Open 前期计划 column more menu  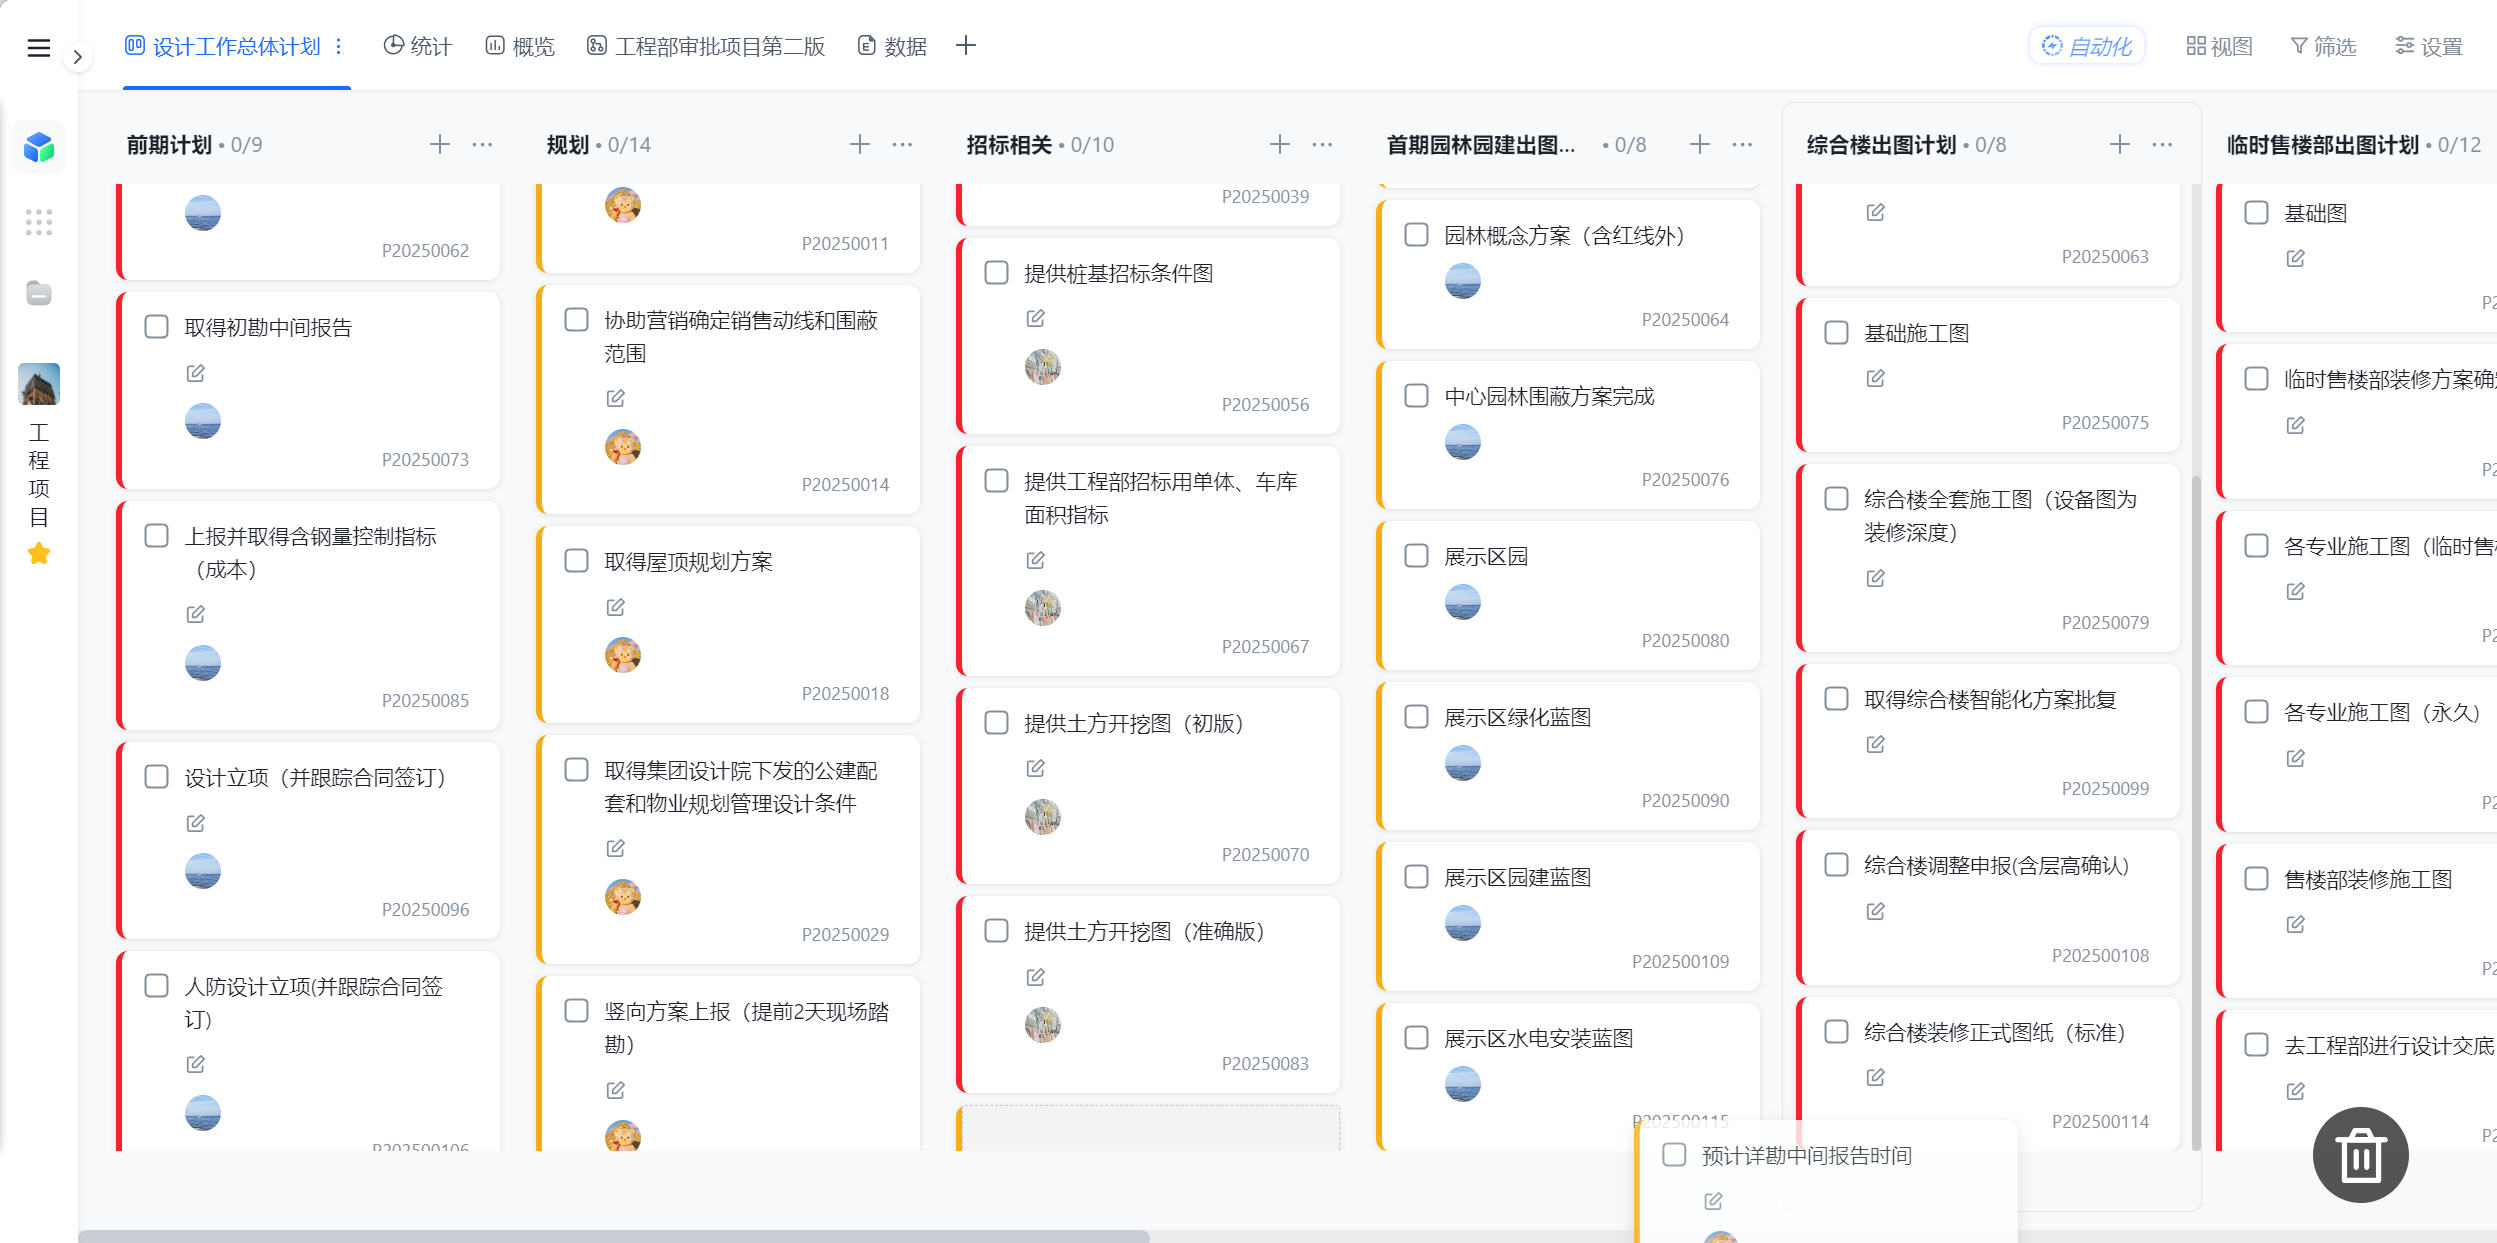pyautogui.click(x=482, y=144)
